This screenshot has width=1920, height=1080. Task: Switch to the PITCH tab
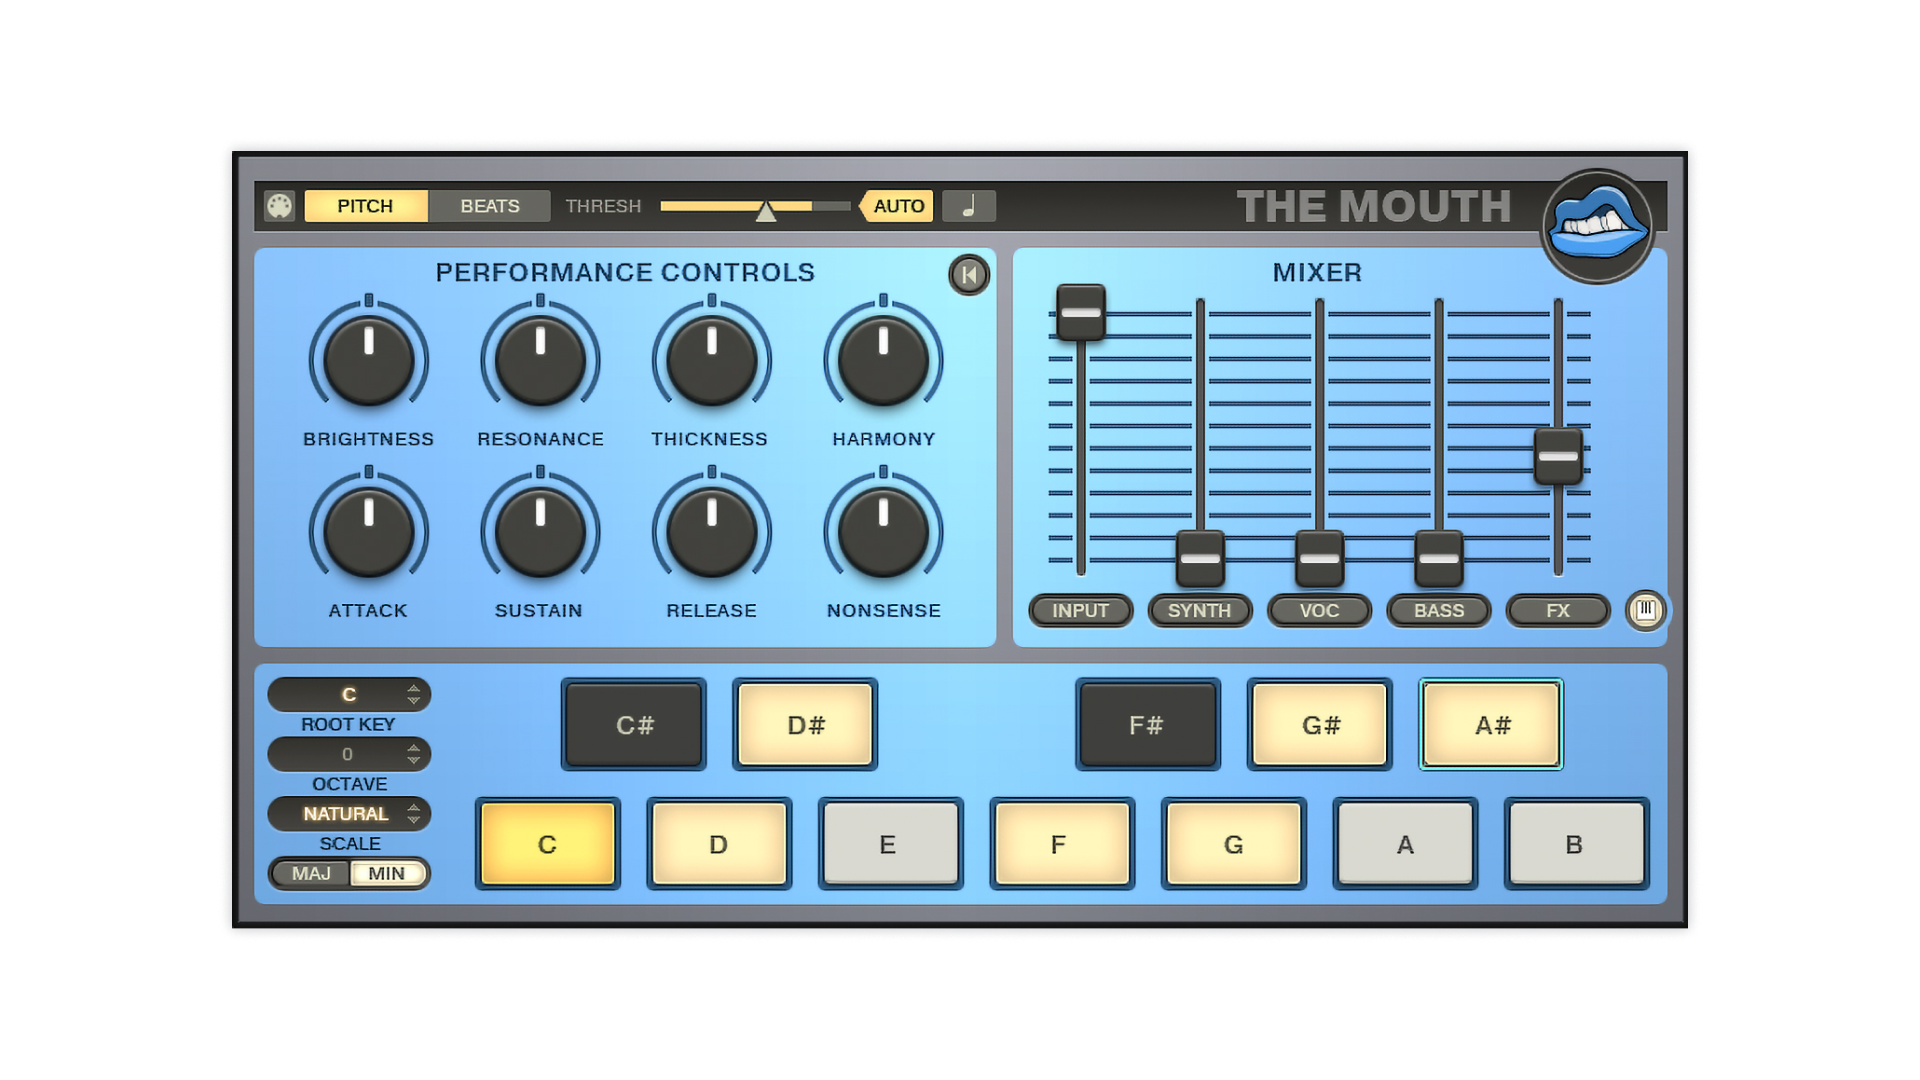(365, 206)
